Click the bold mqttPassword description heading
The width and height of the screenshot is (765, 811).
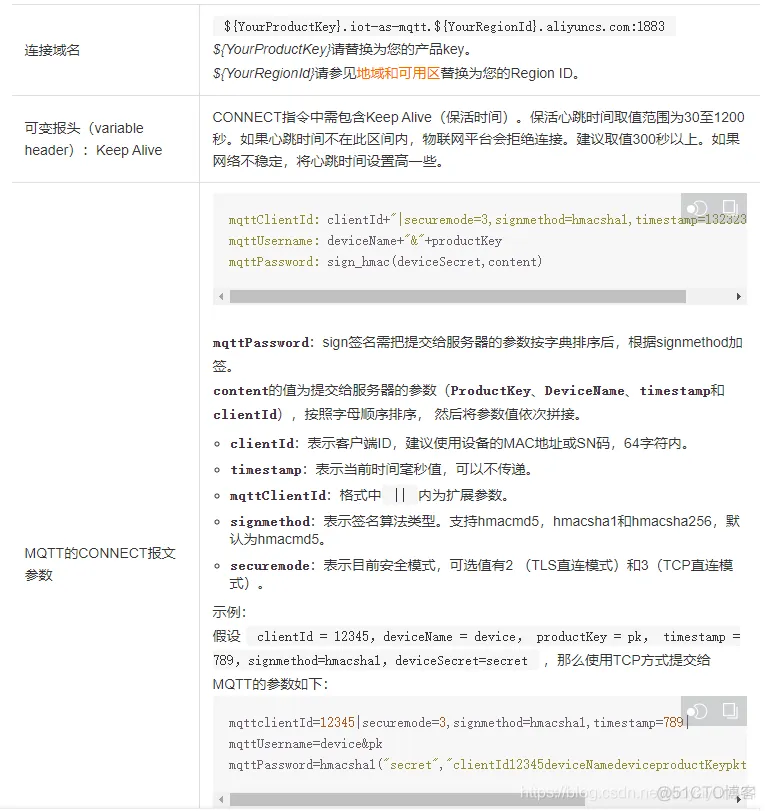click(263, 343)
